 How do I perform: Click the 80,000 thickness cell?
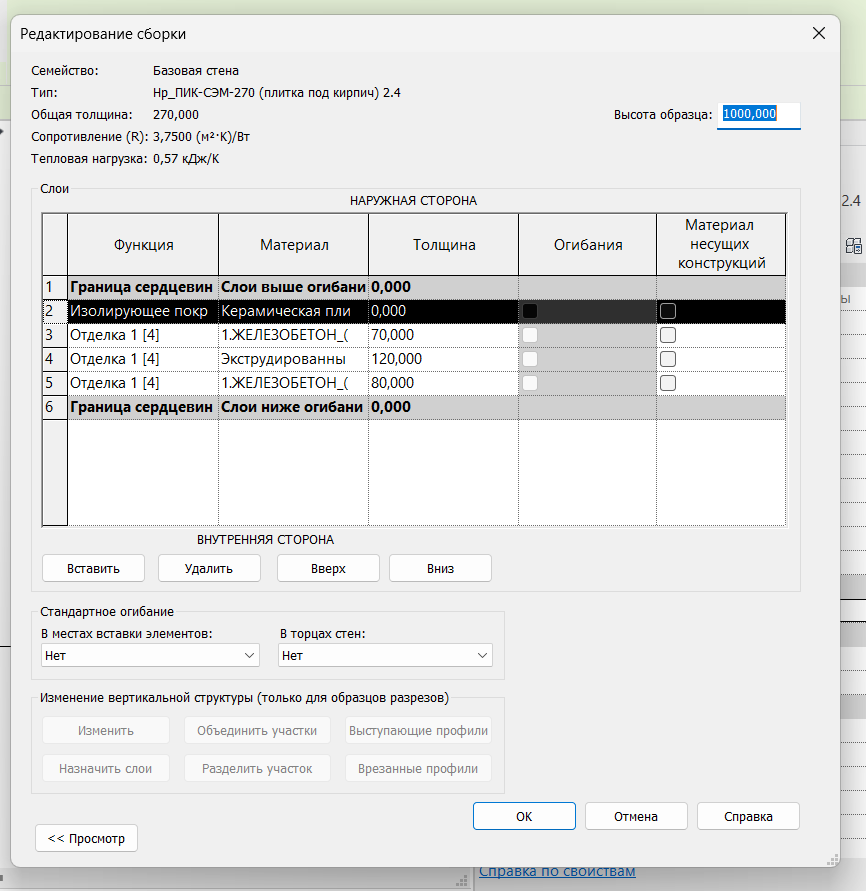[443, 383]
